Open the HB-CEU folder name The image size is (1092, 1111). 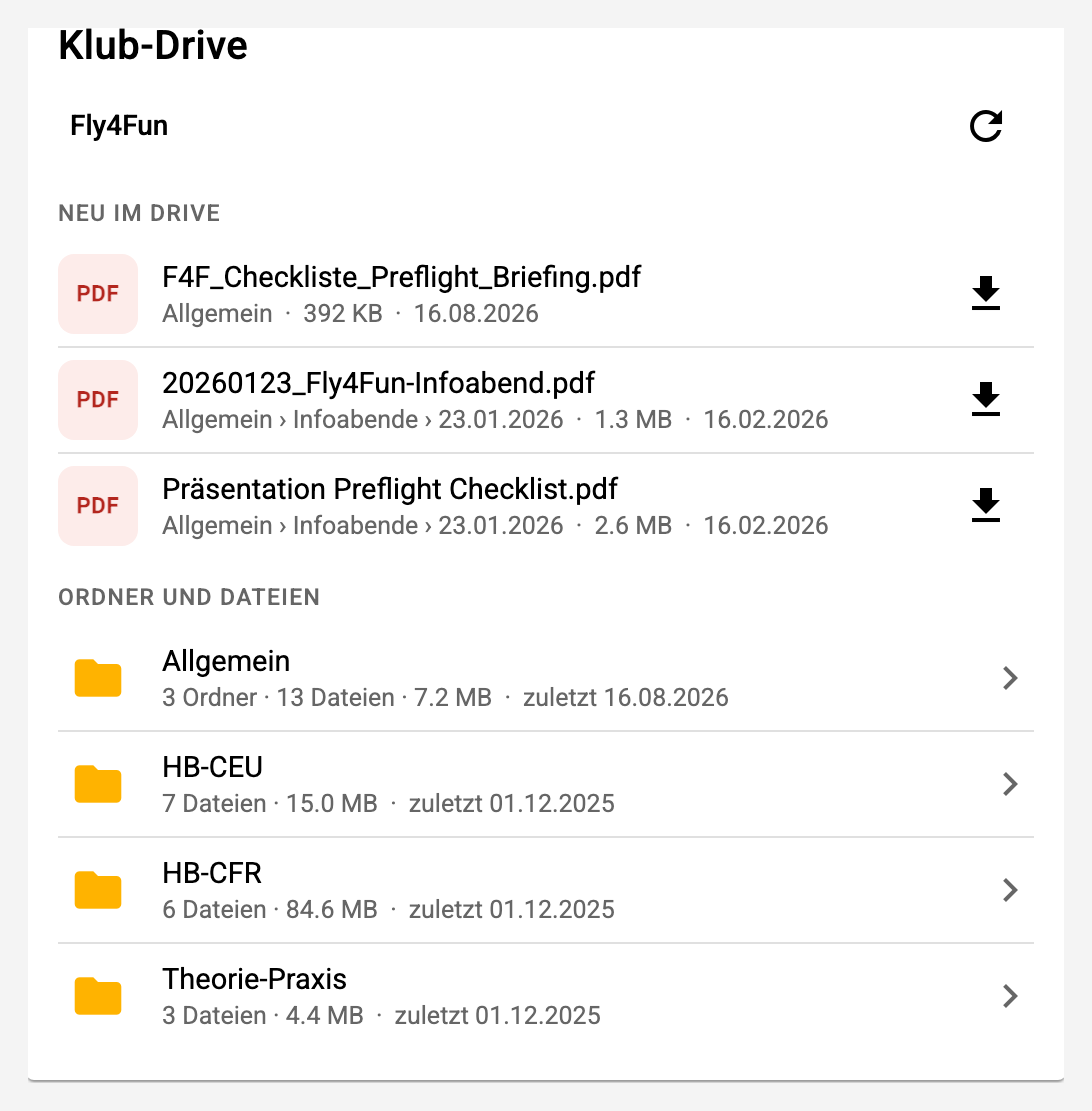213,767
